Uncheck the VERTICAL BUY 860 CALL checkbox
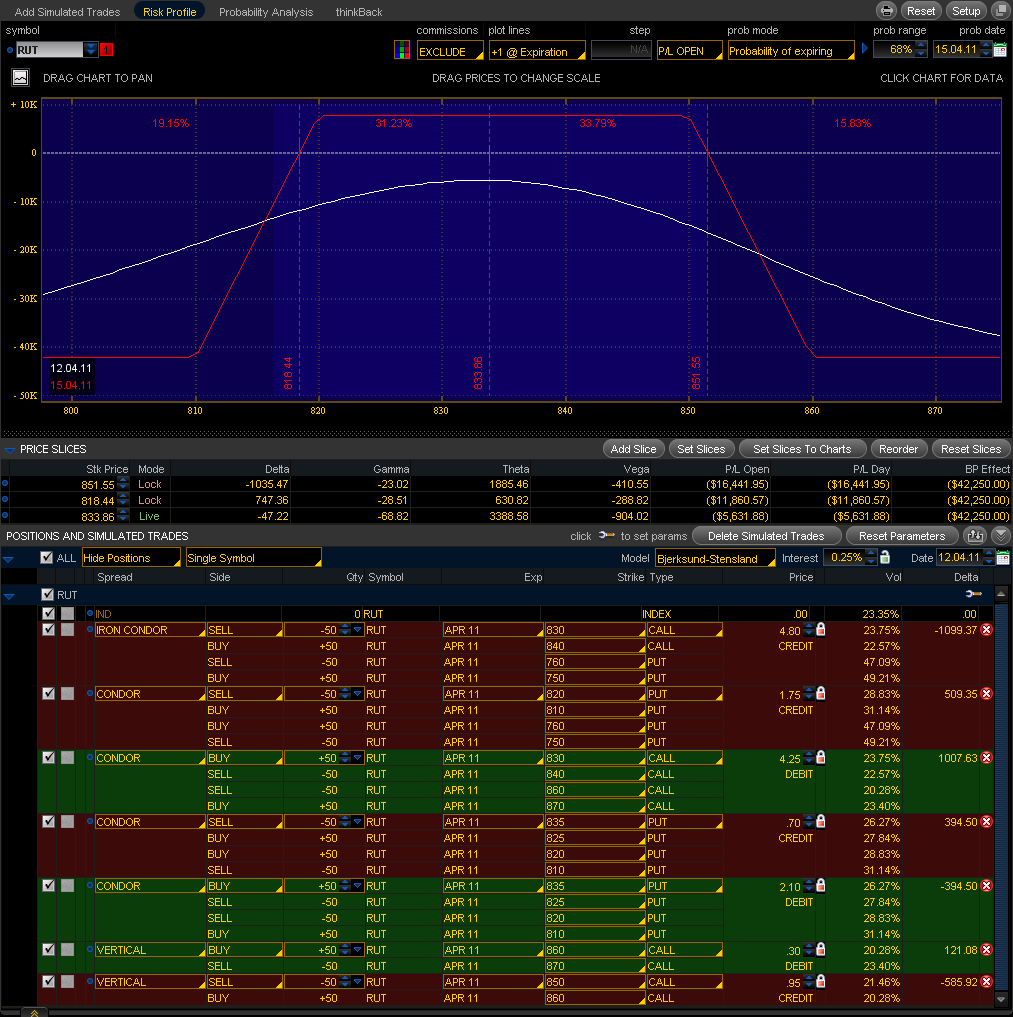This screenshot has height=1017, width=1013. point(48,949)
